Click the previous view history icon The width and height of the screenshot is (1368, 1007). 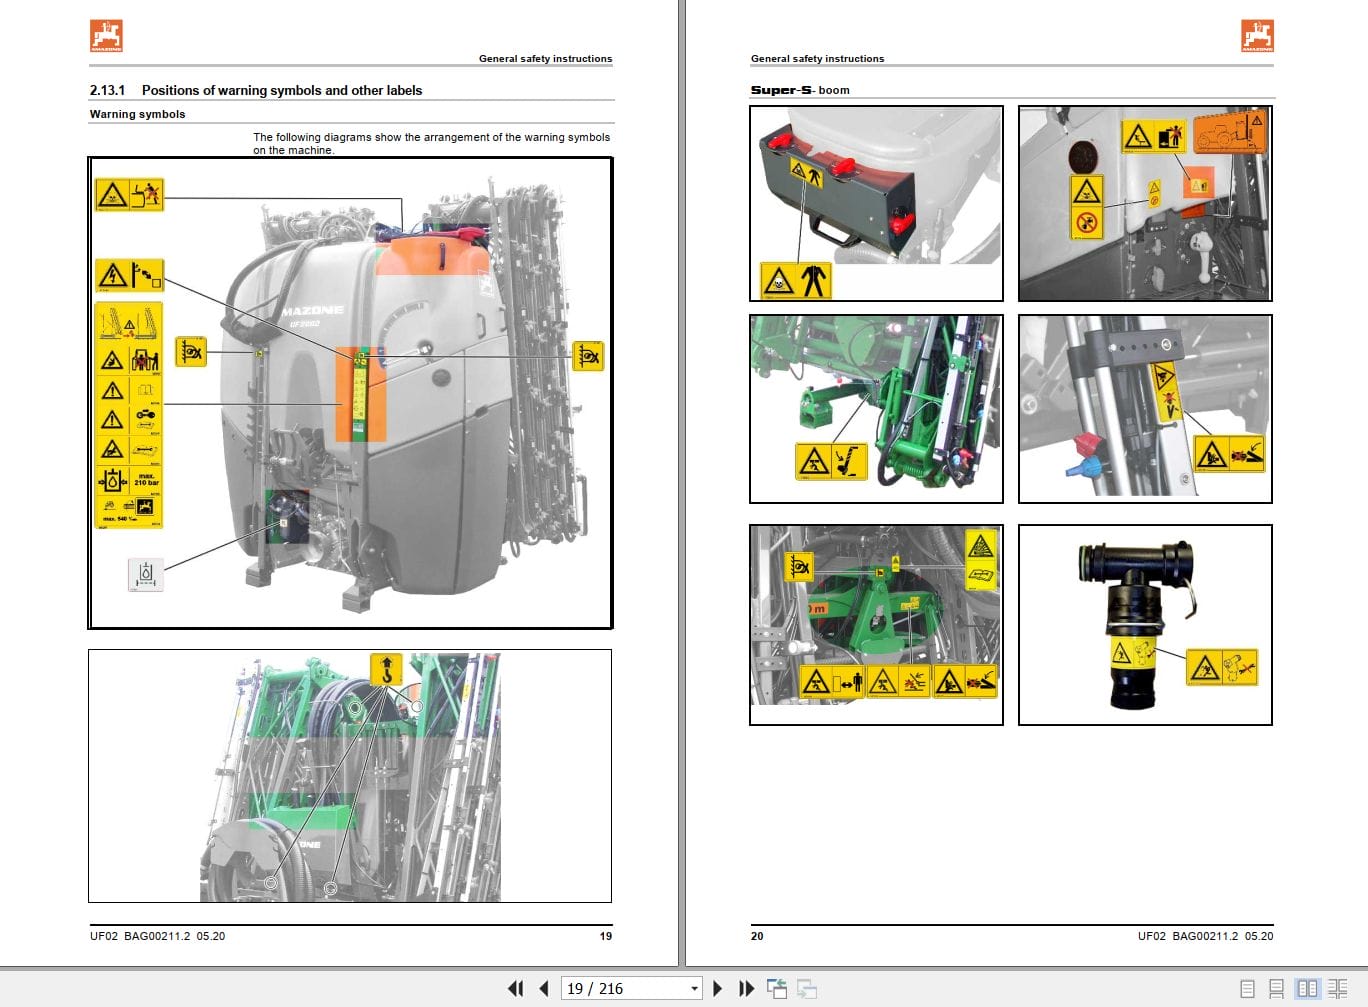[x=777, y=988]
